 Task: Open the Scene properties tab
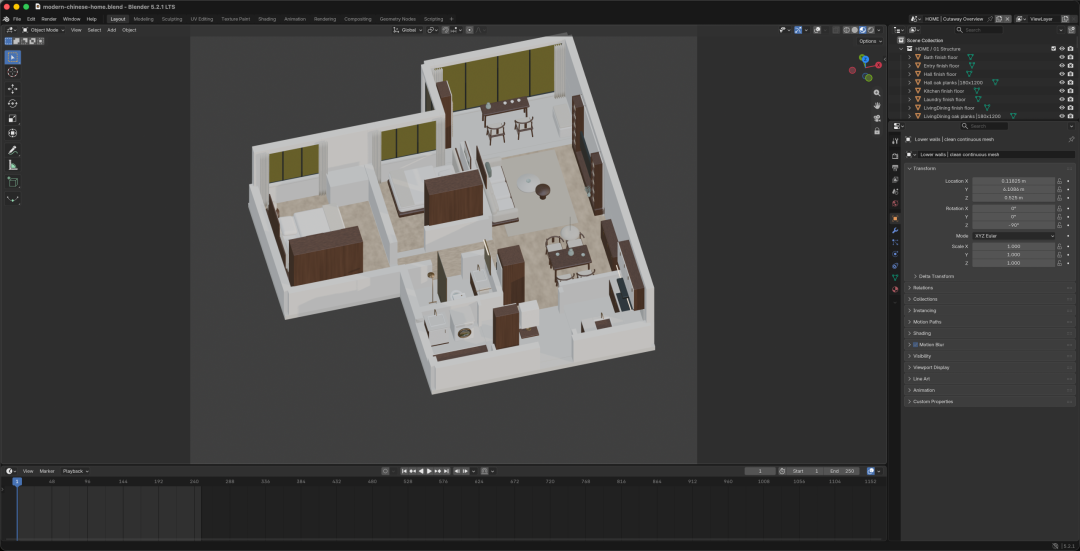(895, 191)
